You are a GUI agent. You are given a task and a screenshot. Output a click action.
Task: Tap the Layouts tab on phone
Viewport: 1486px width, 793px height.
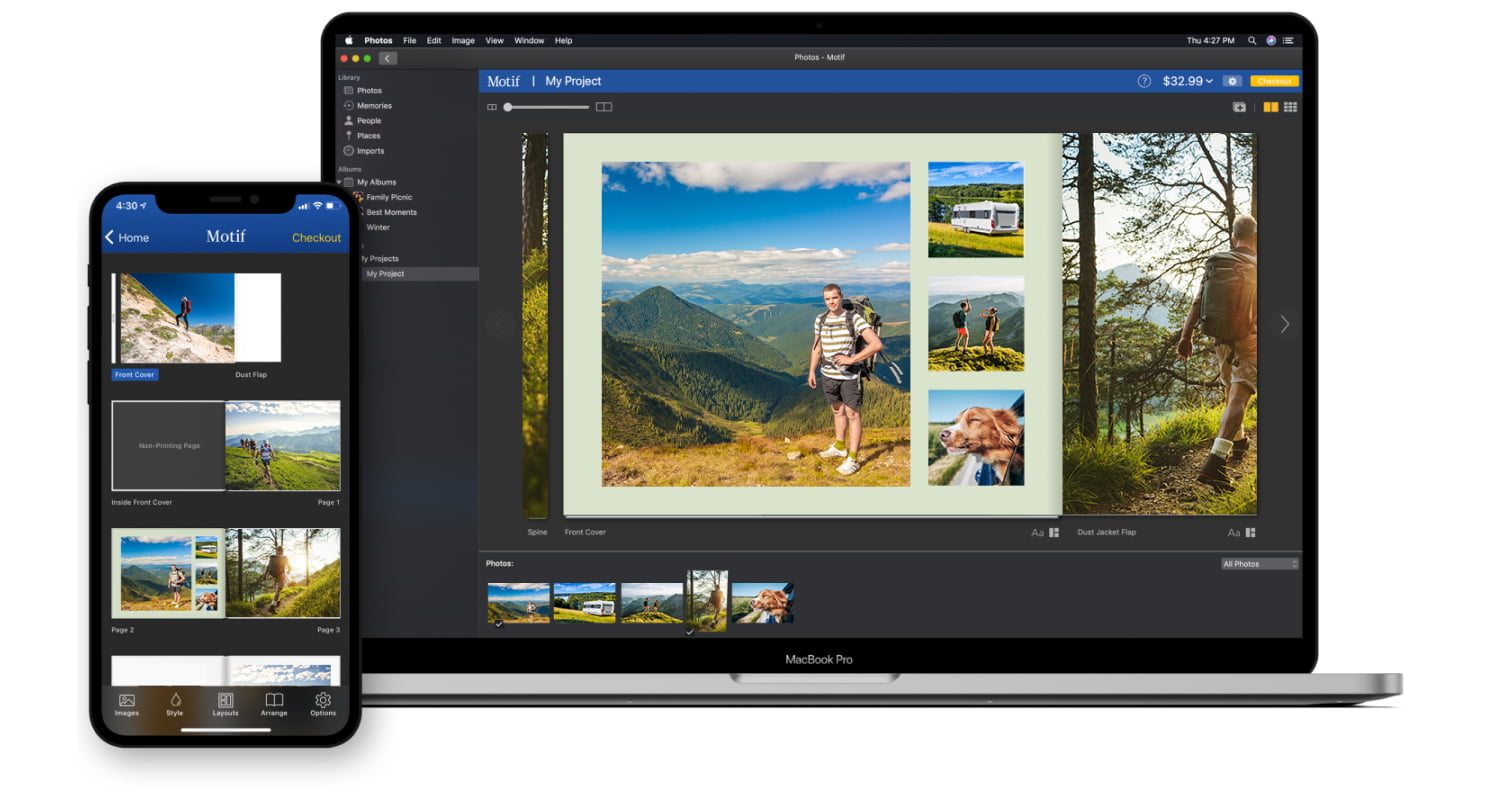click(x=225, y=704)
